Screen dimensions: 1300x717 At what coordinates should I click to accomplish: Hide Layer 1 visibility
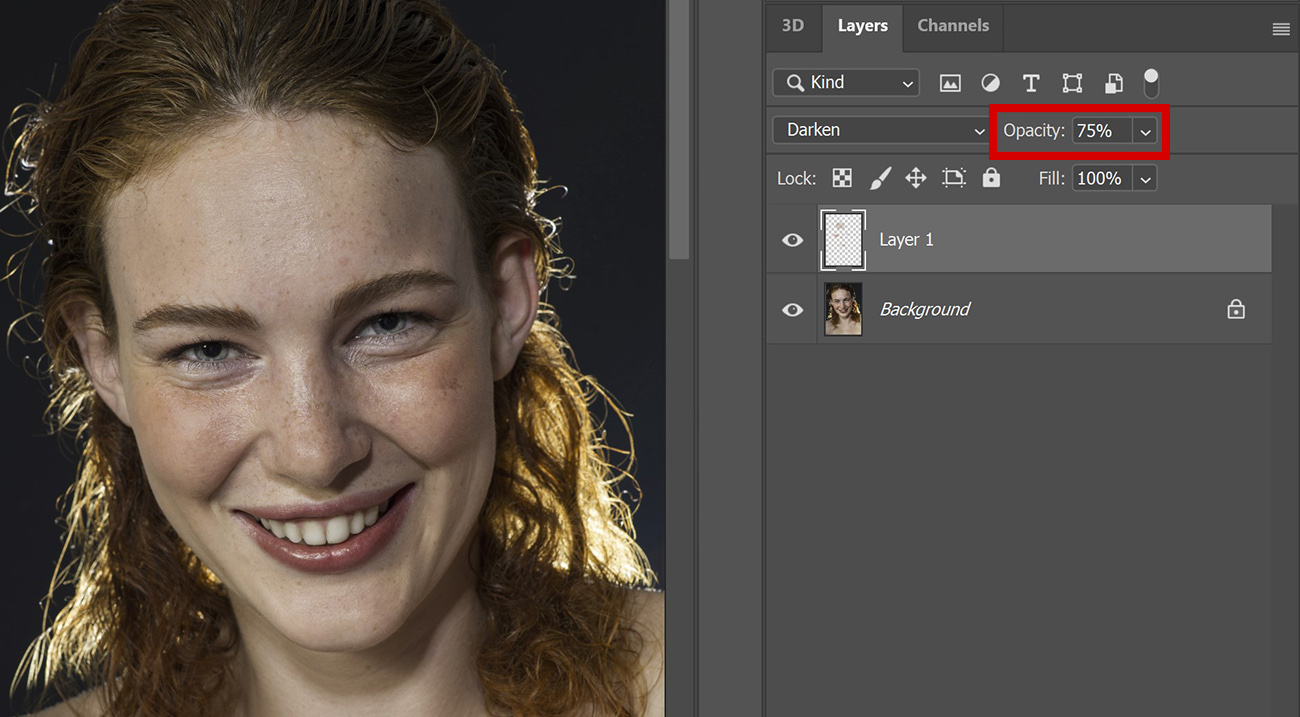pyautogui.click(x=792, y=239)
